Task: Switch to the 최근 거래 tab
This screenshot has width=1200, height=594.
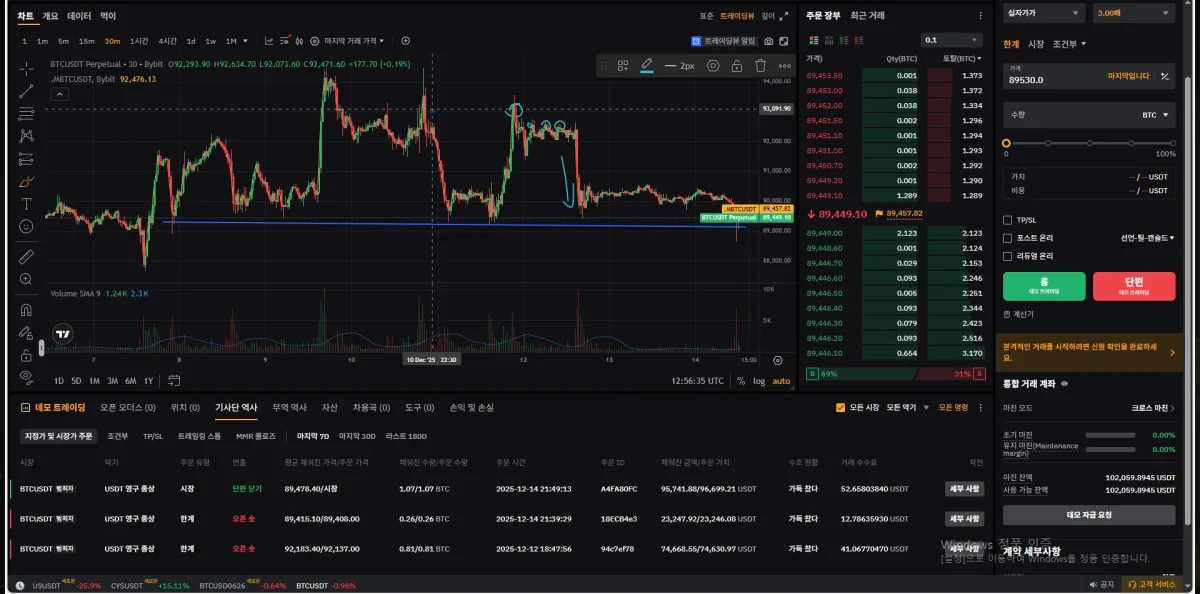Action: [867, 15]
